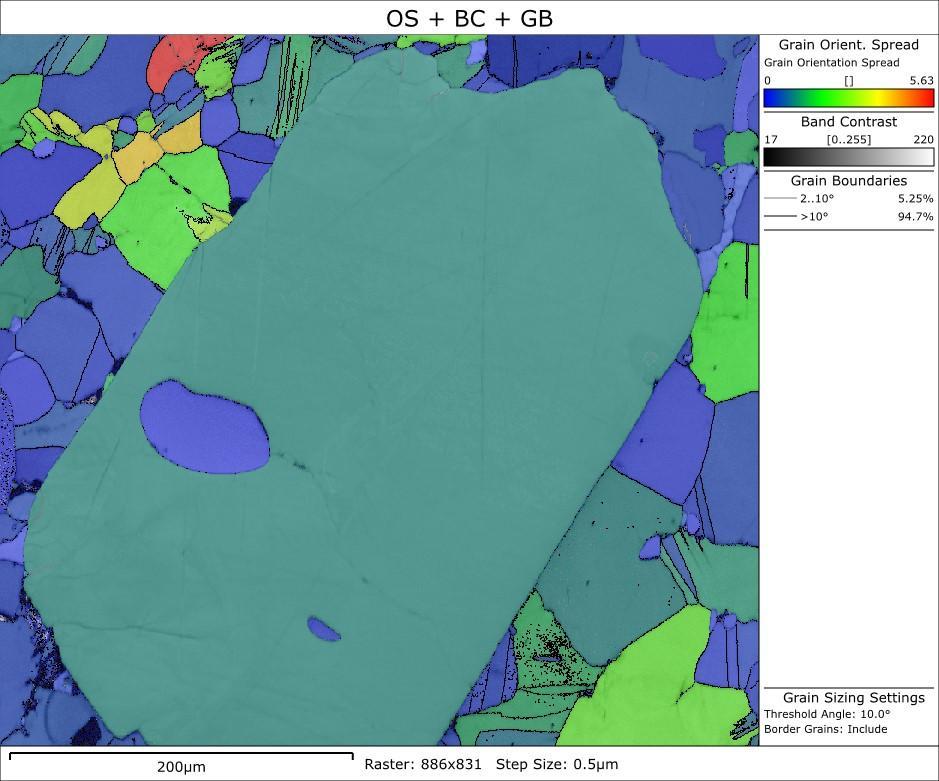Select the large blue oval inclusion

pyautogui.click(x=204, y=427)
